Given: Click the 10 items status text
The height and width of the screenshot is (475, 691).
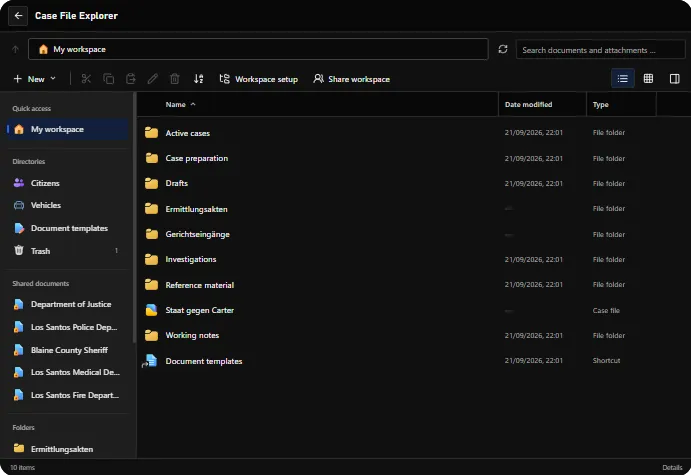Looking at the screenshot, I should point(22,468).
